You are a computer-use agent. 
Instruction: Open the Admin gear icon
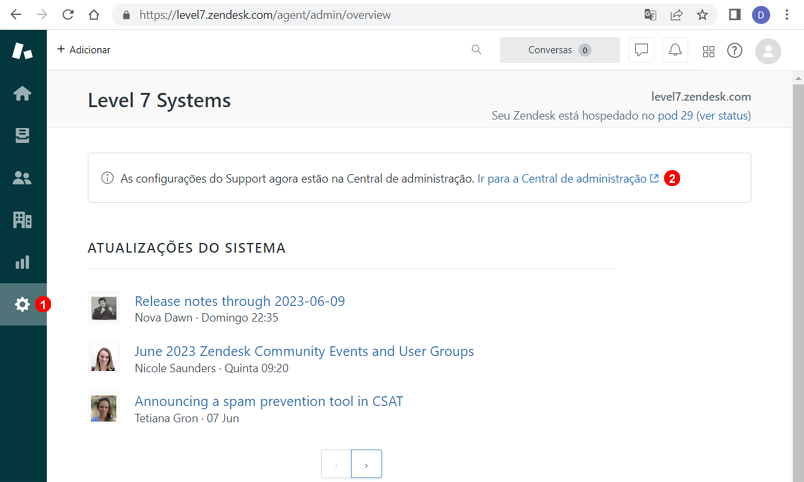pos(22,304)
